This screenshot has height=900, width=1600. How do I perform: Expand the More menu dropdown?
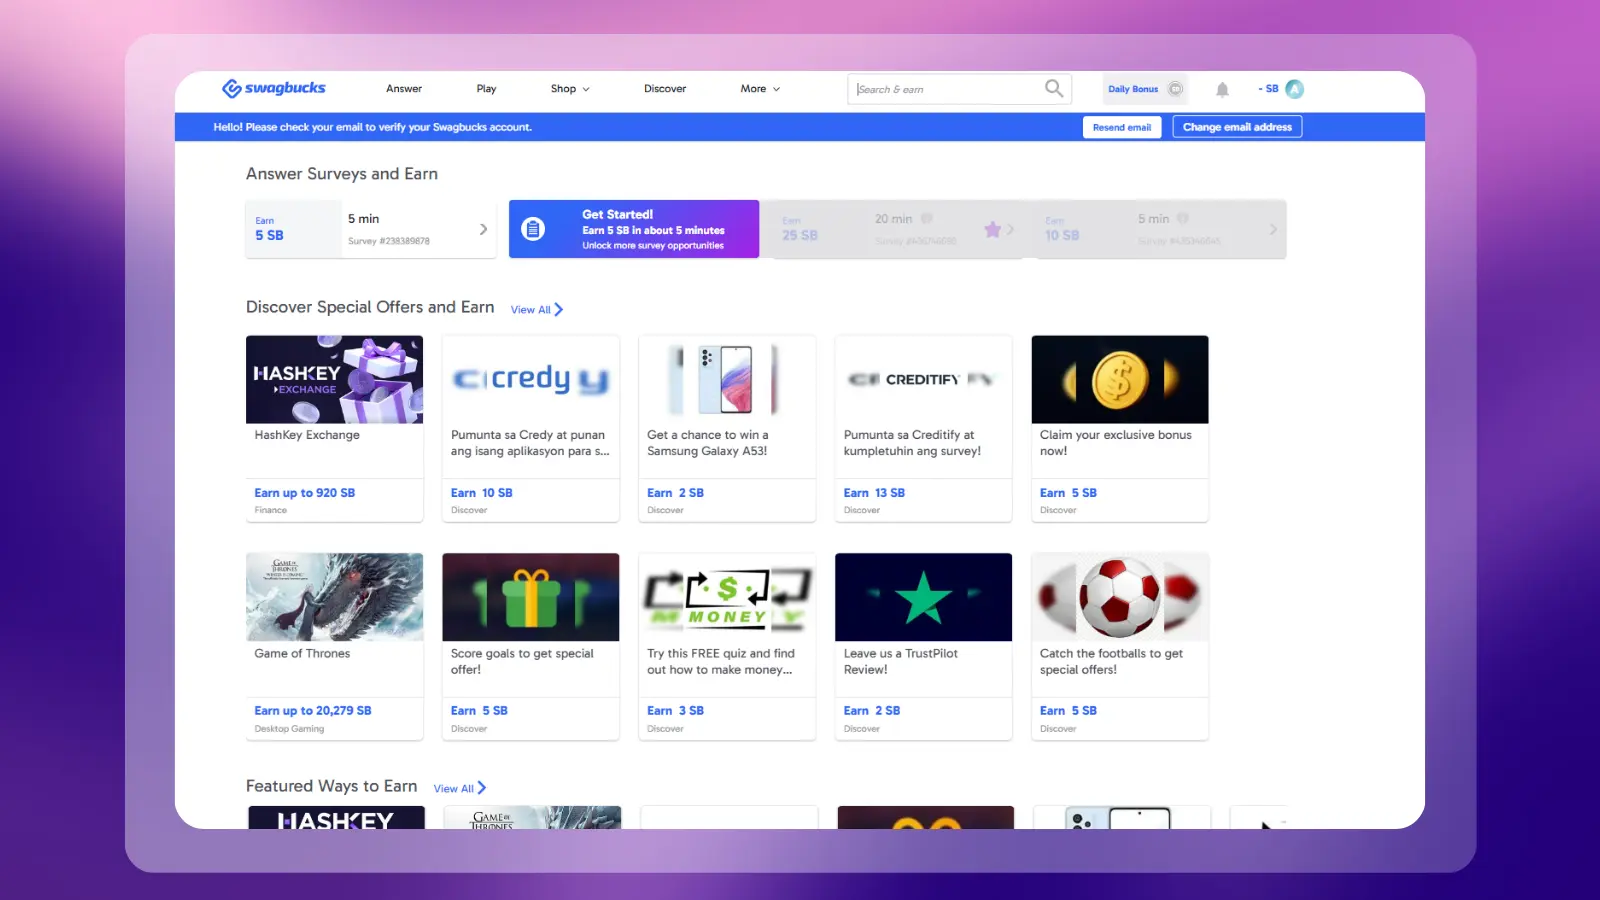760,89
